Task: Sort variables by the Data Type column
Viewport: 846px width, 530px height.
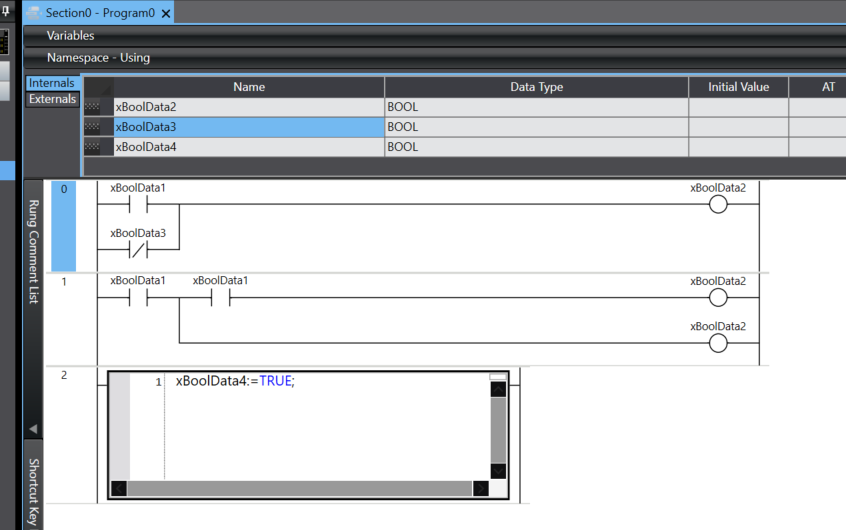Action: tap(536, 87)
